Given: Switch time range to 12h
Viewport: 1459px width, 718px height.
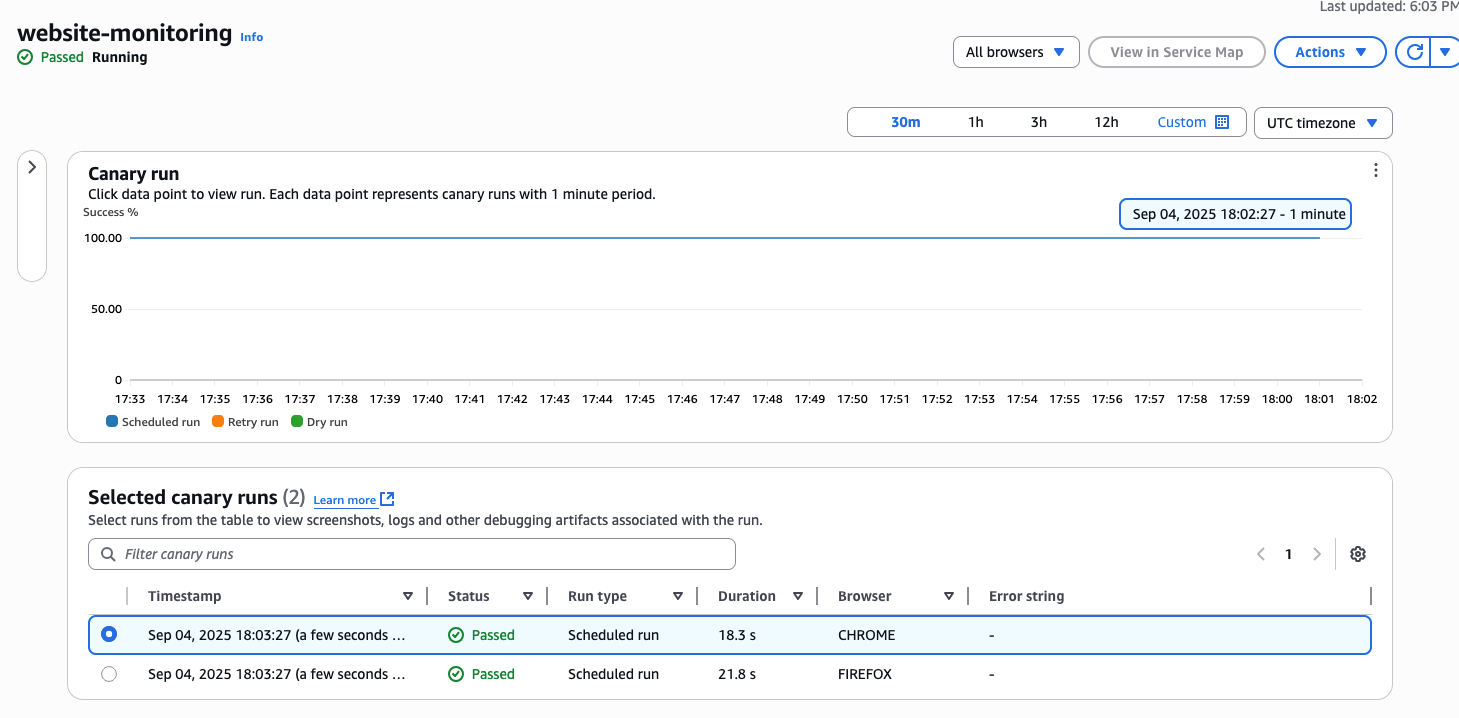Looking at the screenshot, I should point(1106,122).
